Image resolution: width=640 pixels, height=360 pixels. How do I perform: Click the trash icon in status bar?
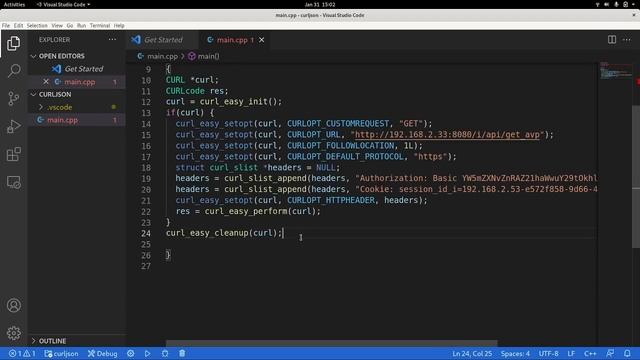click(x=182, y=353)
